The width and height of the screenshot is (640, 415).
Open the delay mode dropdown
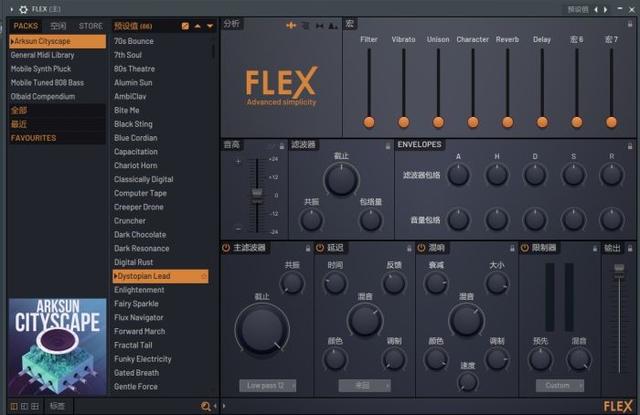pos(364,386)
